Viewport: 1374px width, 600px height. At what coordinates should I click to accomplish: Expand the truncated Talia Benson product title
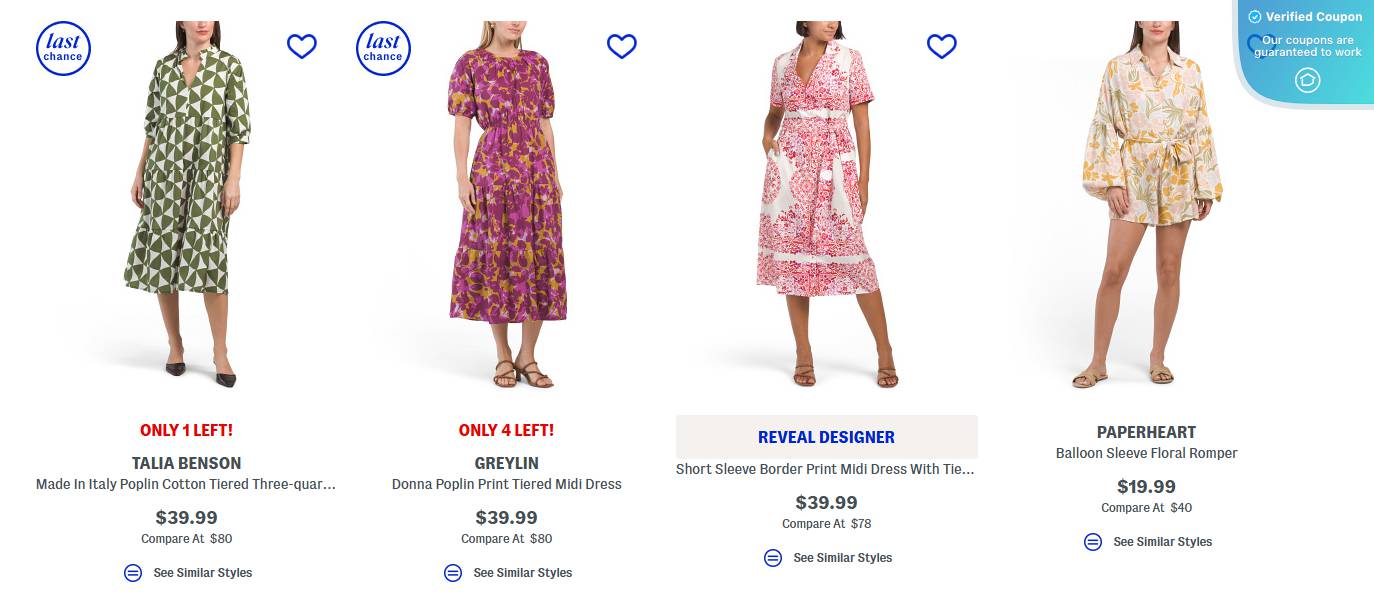click(x=187, y=484)
